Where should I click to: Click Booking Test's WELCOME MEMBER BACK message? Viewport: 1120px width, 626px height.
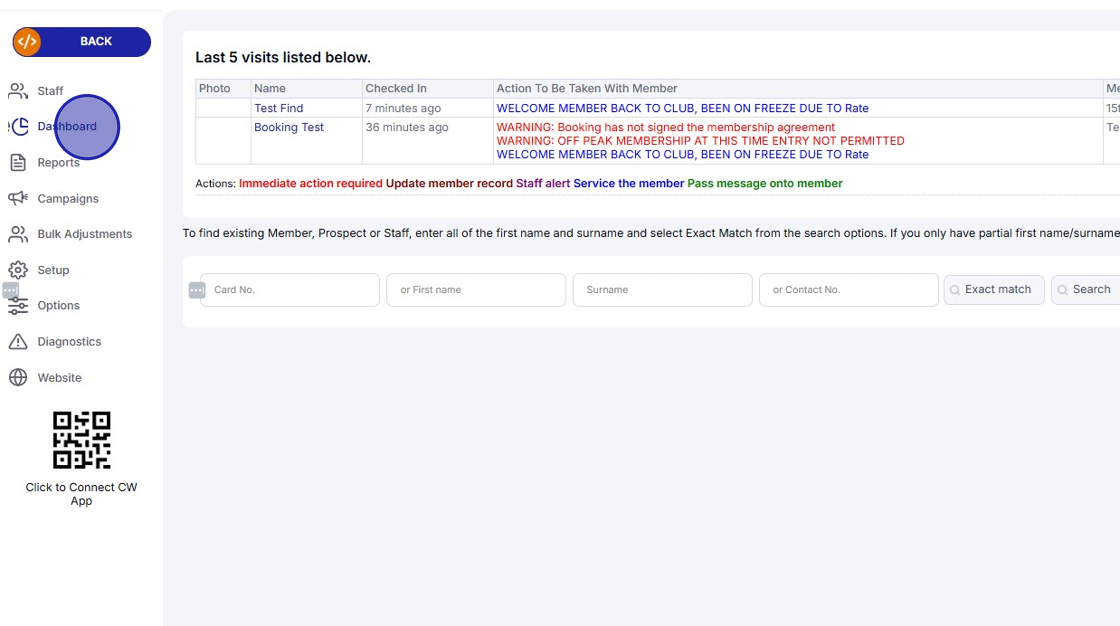tap(682, 154)
